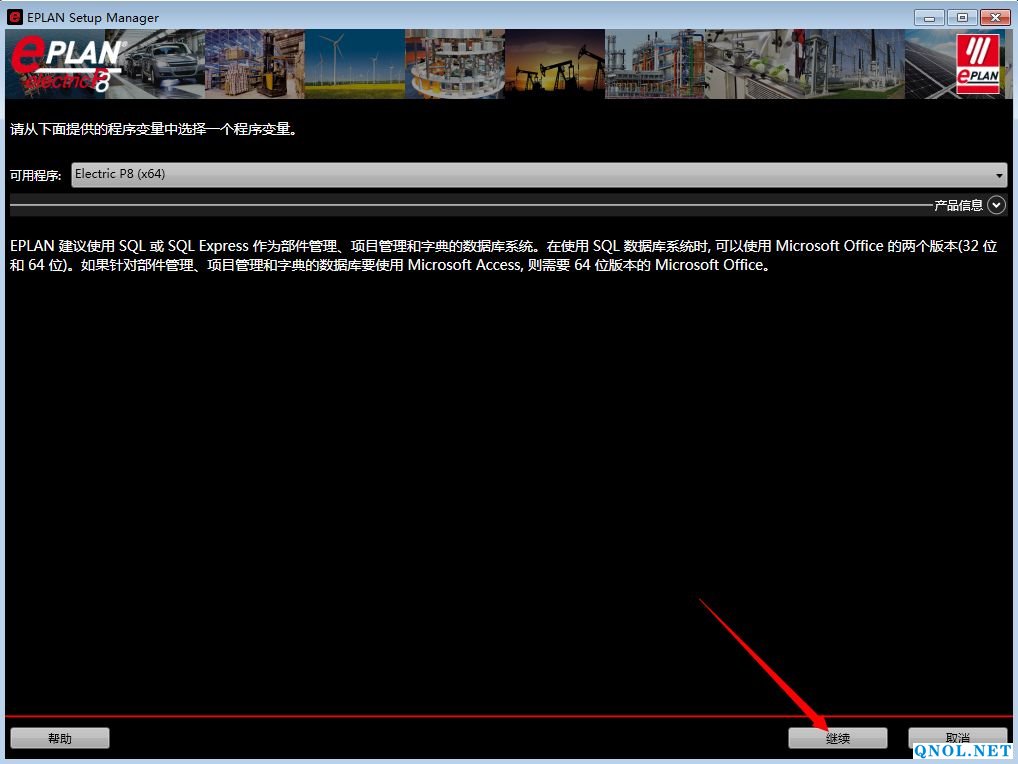Viewport: 1018px width, 764px height.
Task: Close the Setup Manager with the red X
Action: point(995,17)
